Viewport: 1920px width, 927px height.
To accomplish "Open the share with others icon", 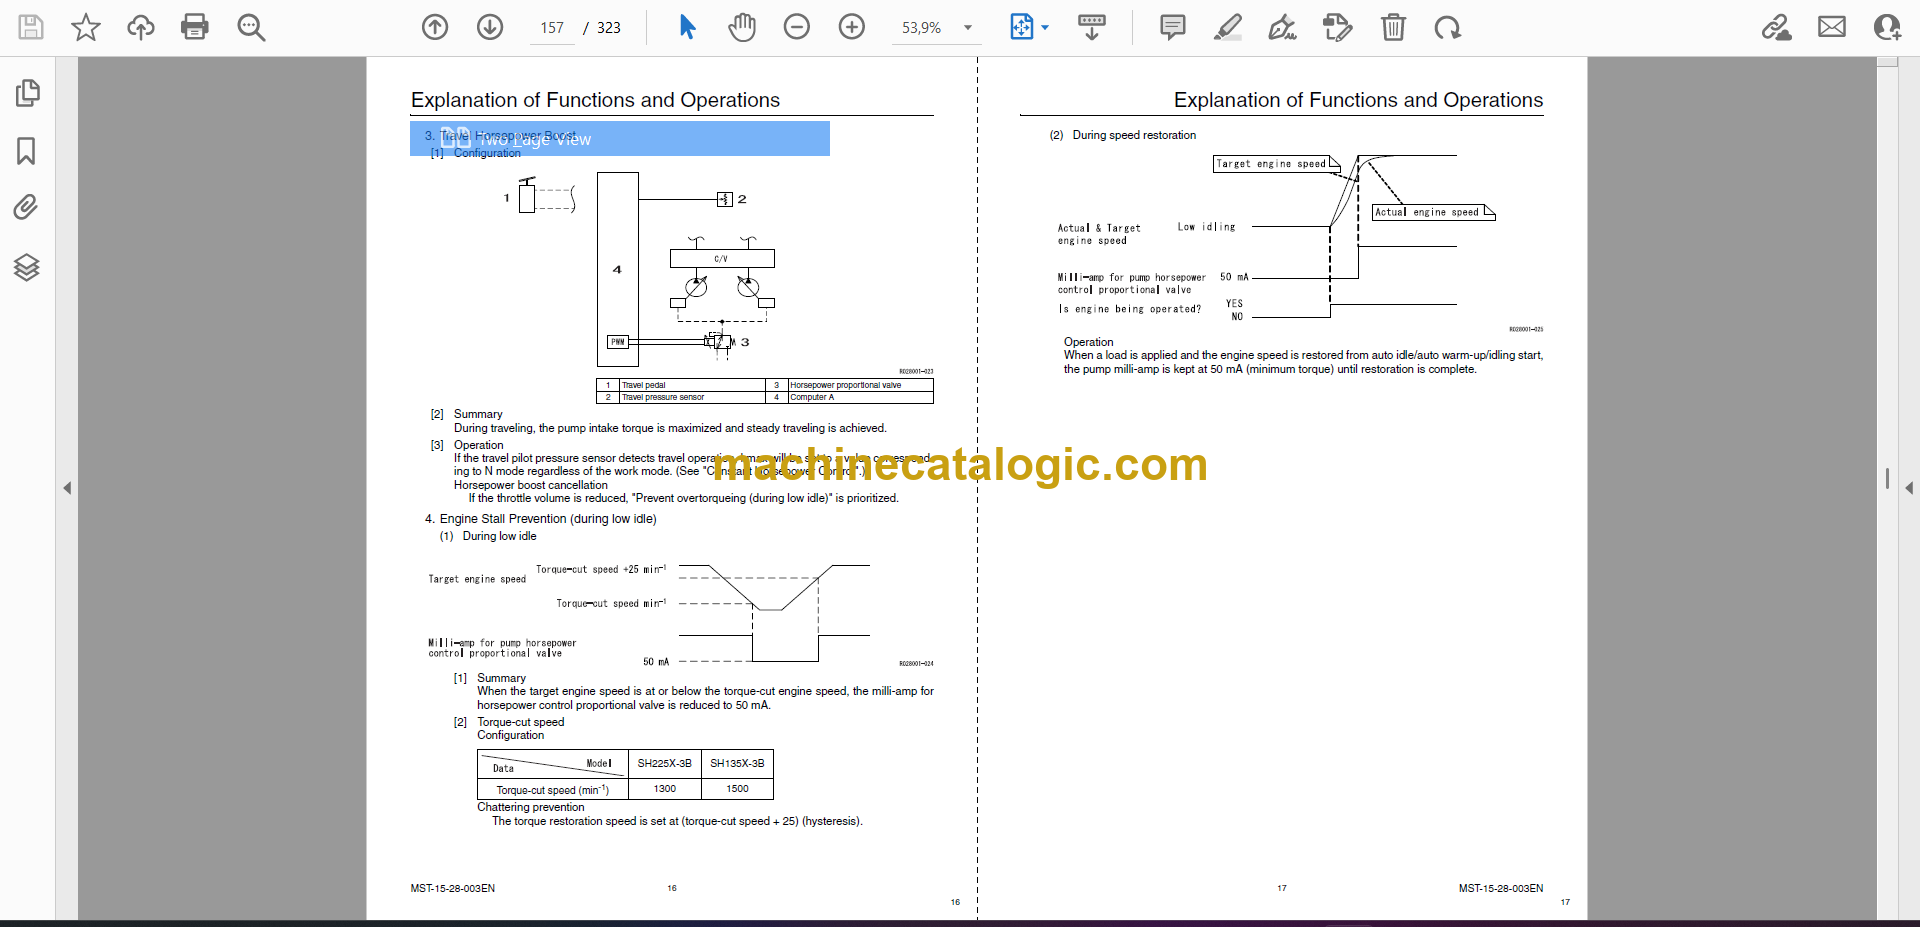I will tap(1887, 27).
